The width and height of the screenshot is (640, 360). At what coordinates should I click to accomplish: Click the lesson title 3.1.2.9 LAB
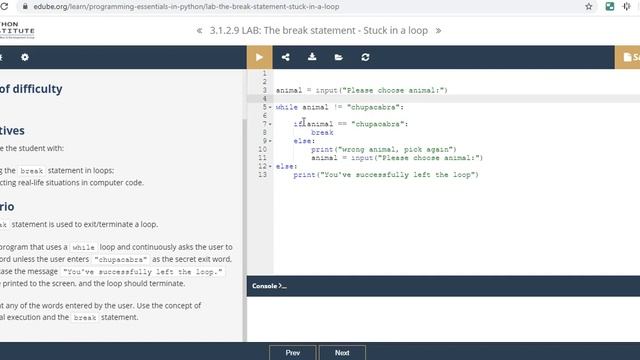tap(319, 31)
